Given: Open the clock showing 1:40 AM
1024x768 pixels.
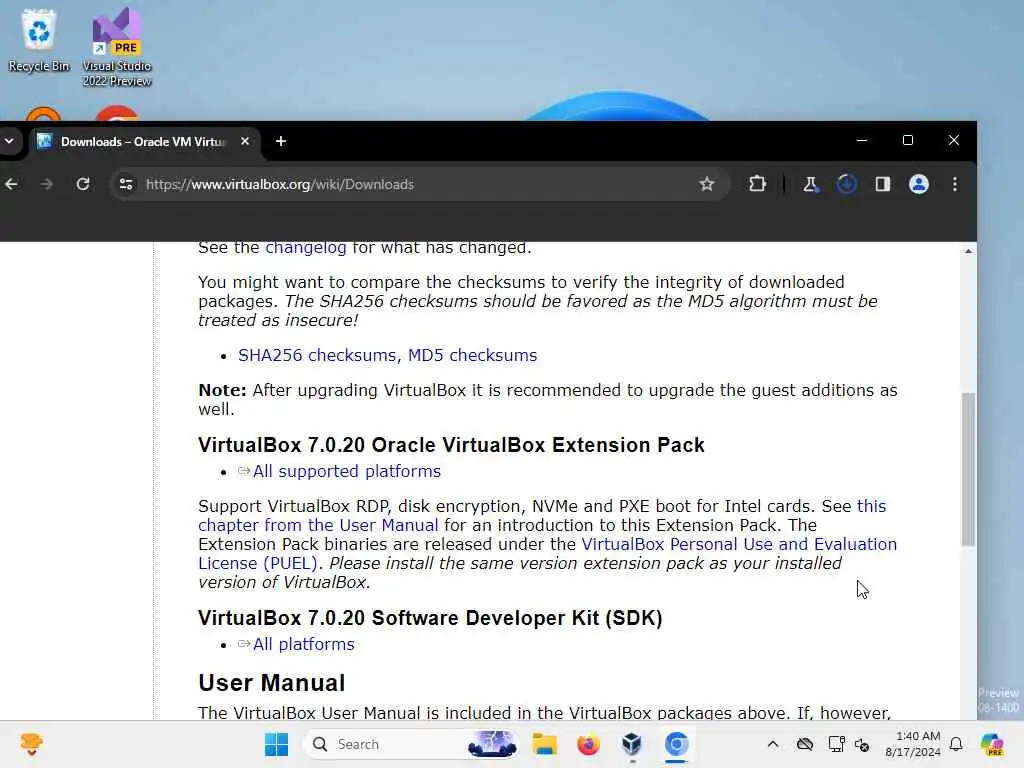Looking at the screenshot, I should (913, 744).
